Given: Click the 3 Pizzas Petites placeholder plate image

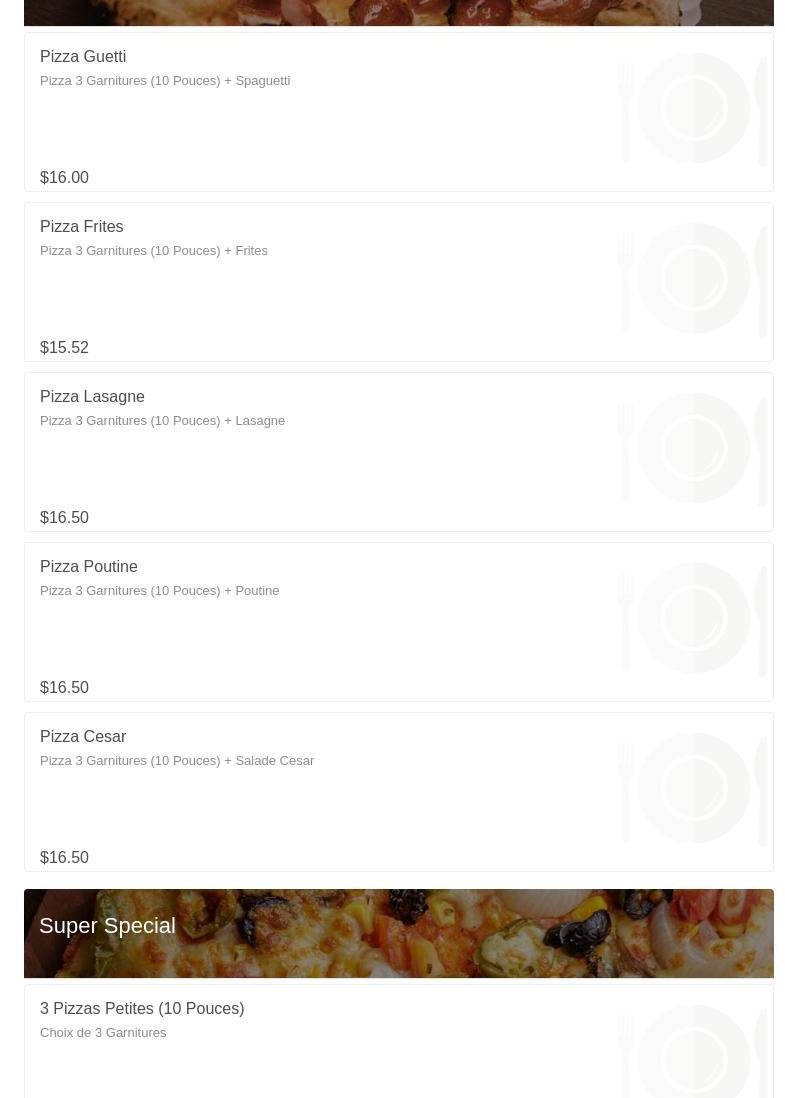Looking at the screenshot, I should [693, 1052].
